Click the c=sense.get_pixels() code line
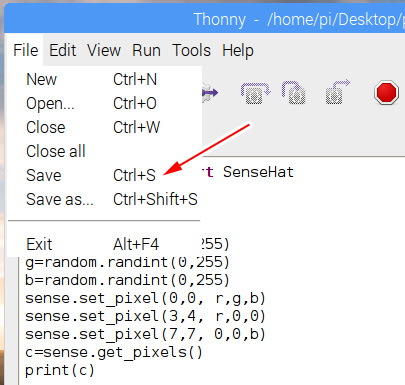Screen dimensions: 405x385 pyautogui.click(x=114, y=352)
